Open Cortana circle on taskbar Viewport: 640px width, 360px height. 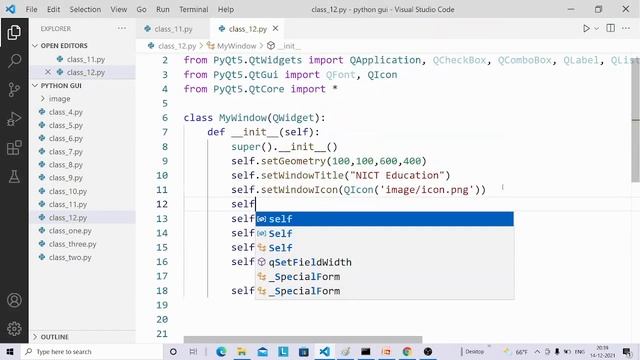point(173,351)
